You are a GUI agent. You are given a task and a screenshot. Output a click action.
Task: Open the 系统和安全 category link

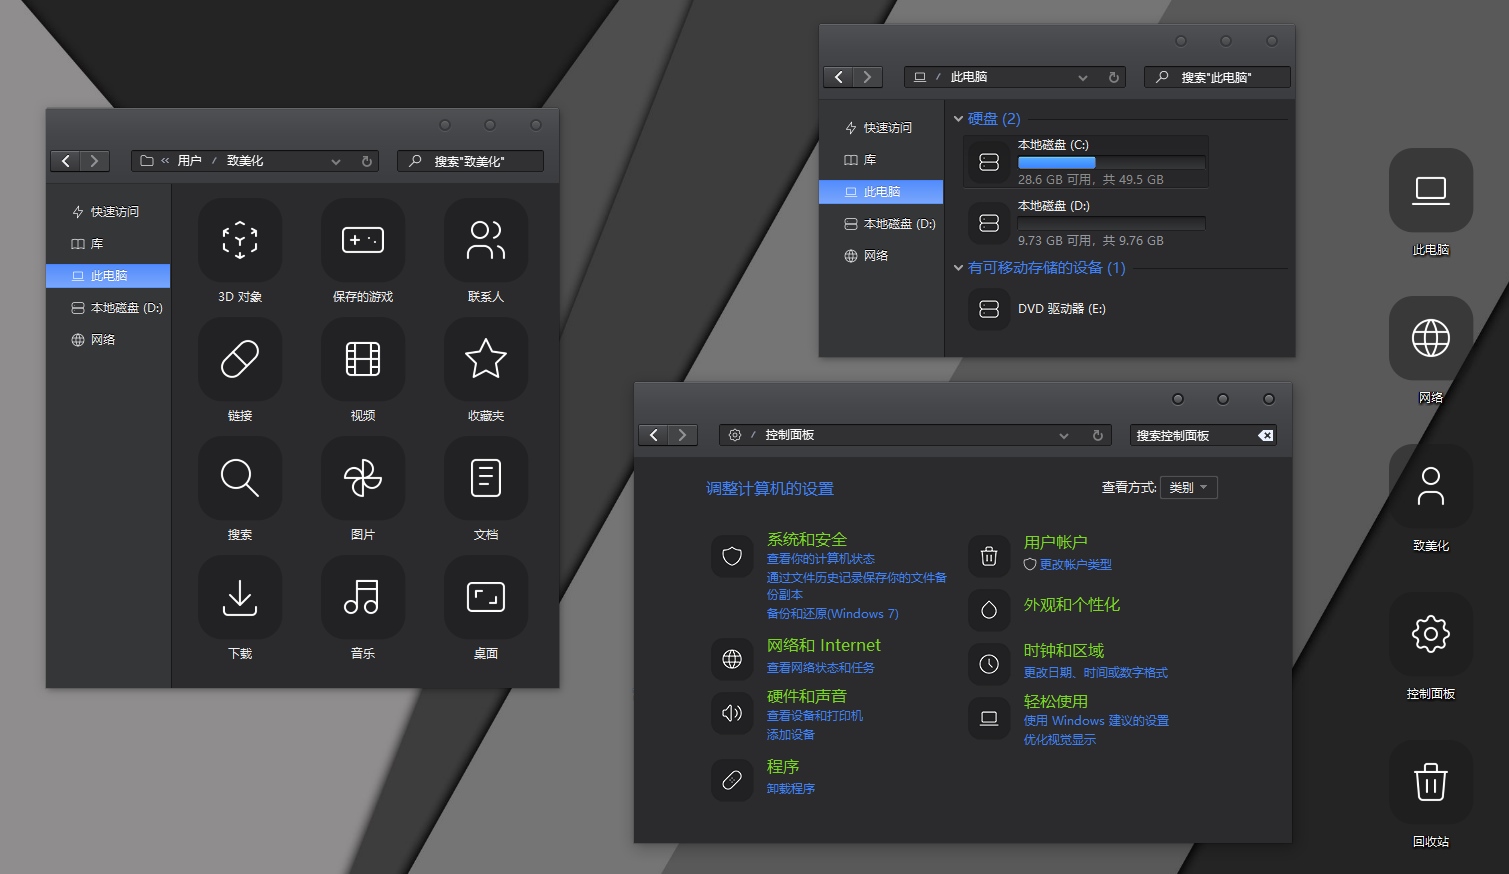point(806,539)
